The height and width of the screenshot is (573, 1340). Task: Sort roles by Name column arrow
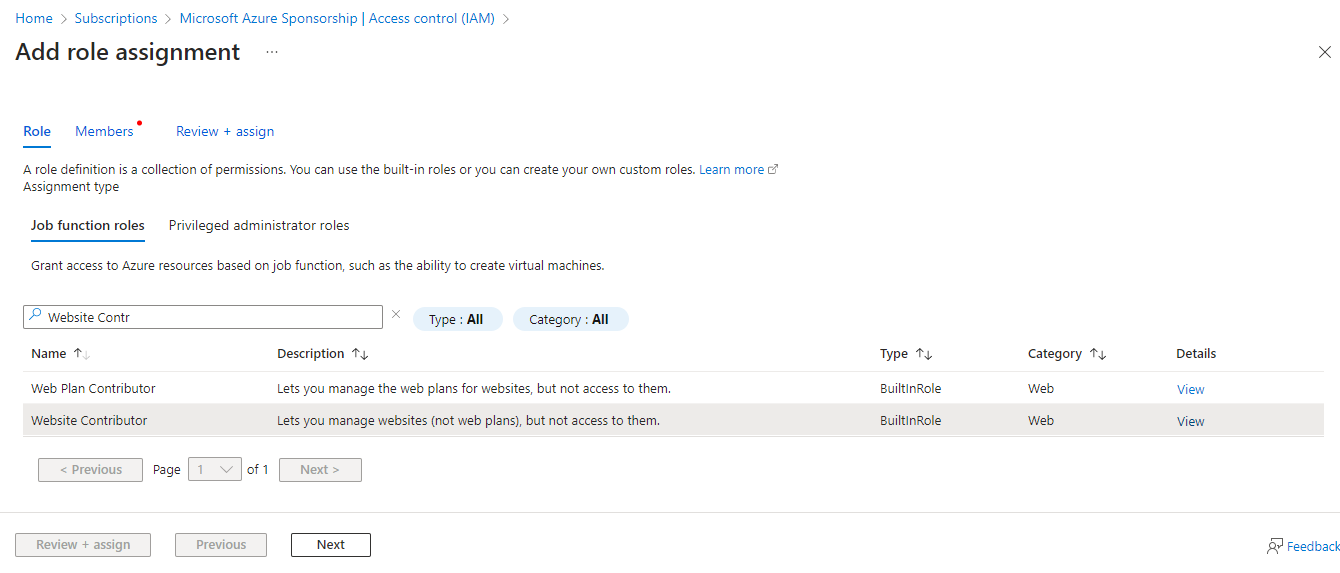point(82,354)
